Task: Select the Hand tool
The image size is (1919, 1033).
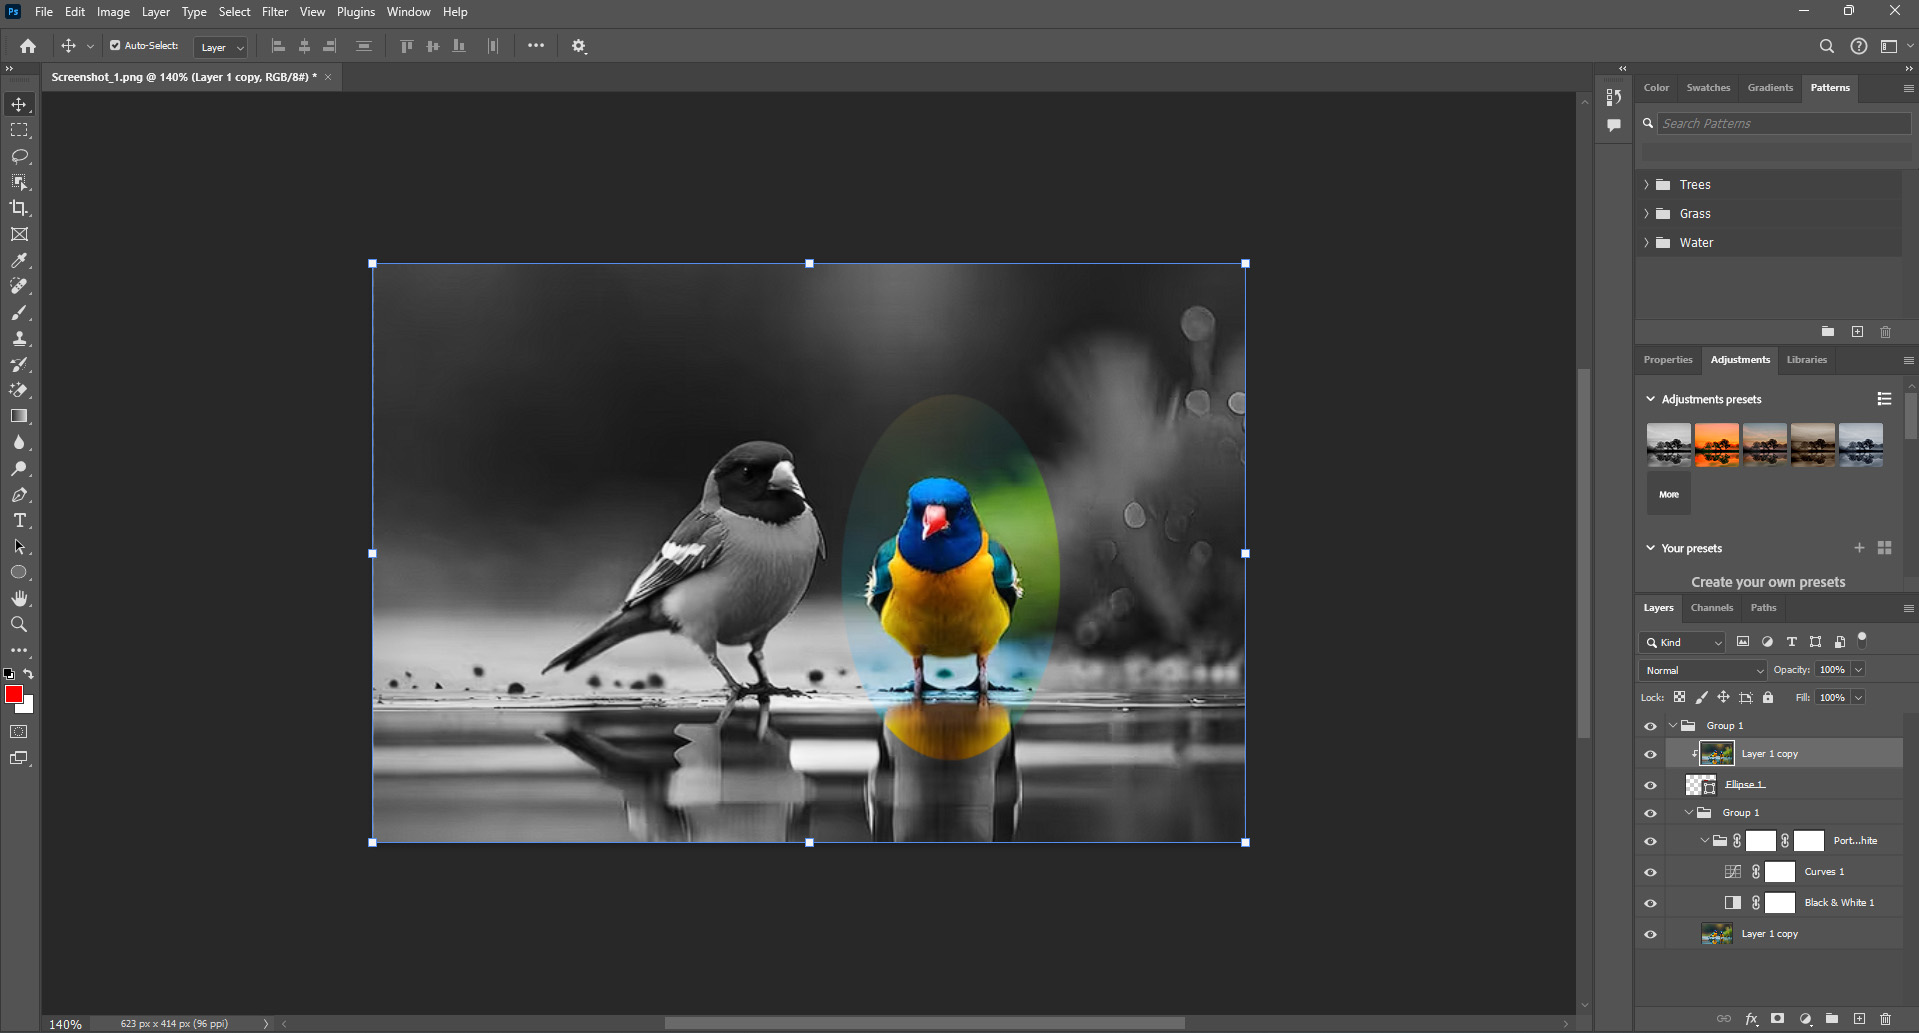Action: tap(19, 598)
